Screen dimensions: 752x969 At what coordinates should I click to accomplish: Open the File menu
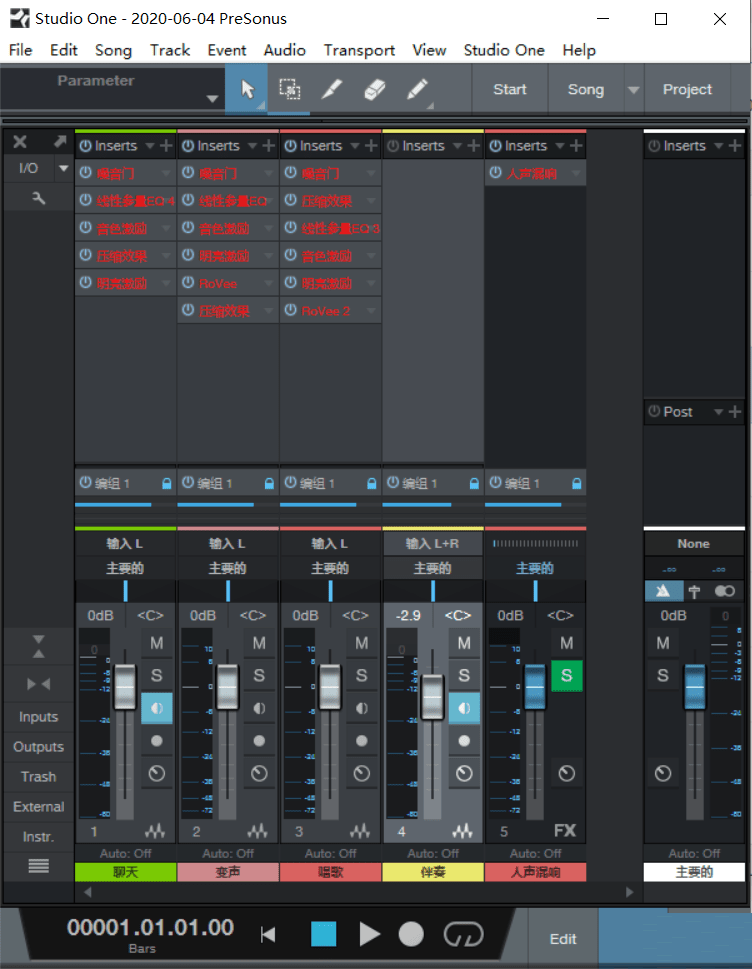[x=20, y=50]
